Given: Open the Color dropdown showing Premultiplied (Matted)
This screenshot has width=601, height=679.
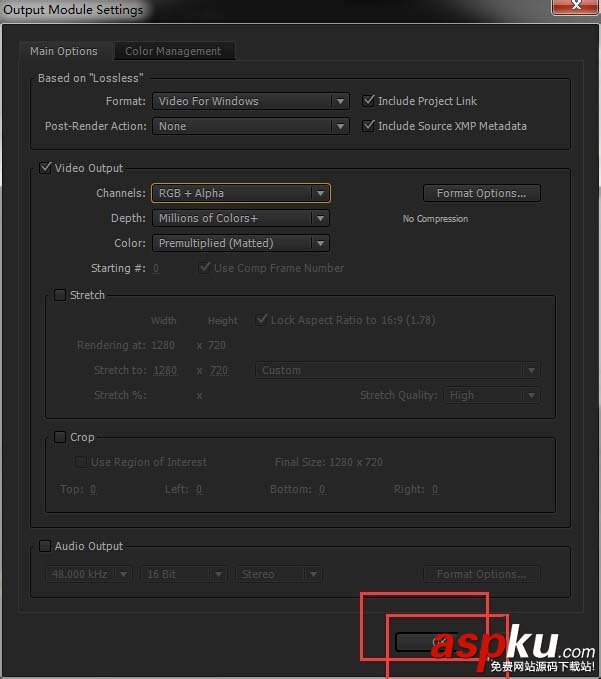Looking at the screenshot, I should (241, 243).
